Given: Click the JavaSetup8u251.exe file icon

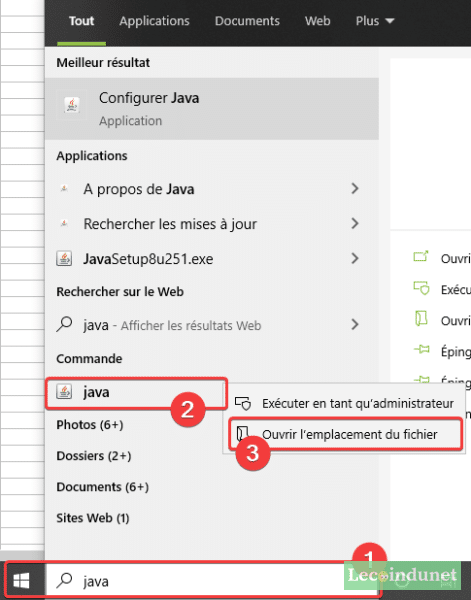Looking at the screenshot, I should [x=64, y=259].
